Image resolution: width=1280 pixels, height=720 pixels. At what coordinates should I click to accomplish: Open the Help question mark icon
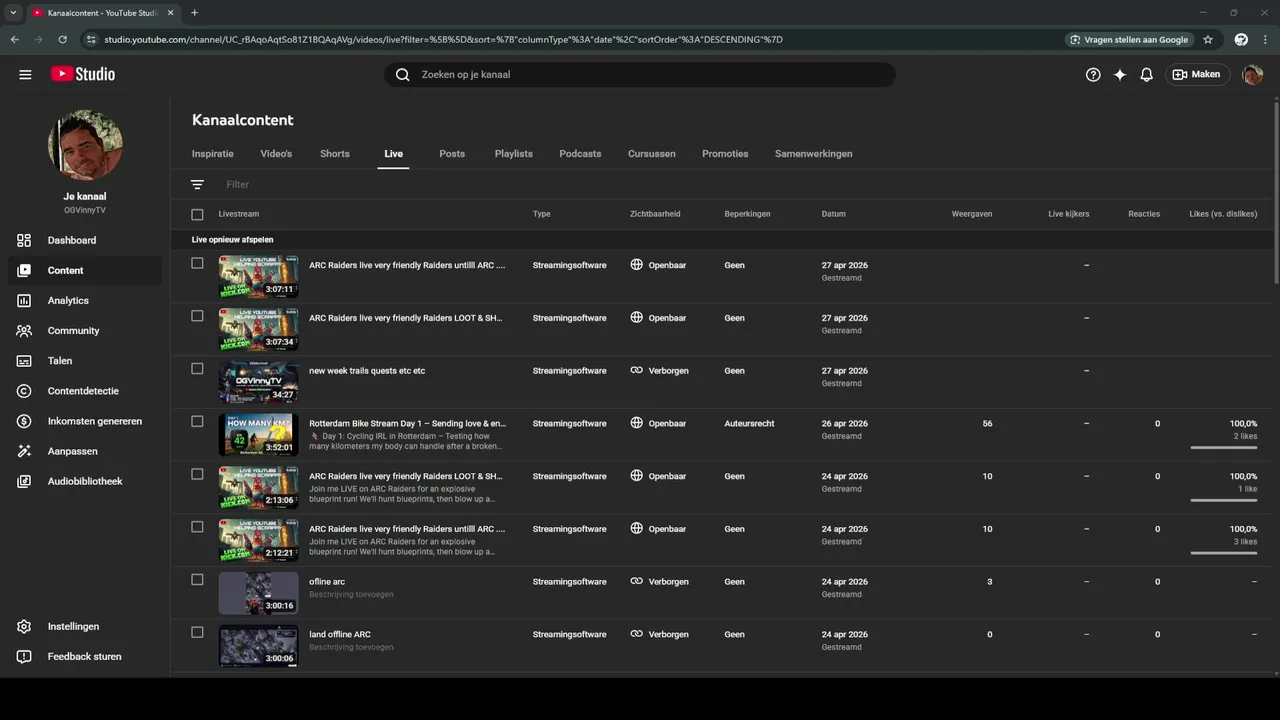[1093, 74]
